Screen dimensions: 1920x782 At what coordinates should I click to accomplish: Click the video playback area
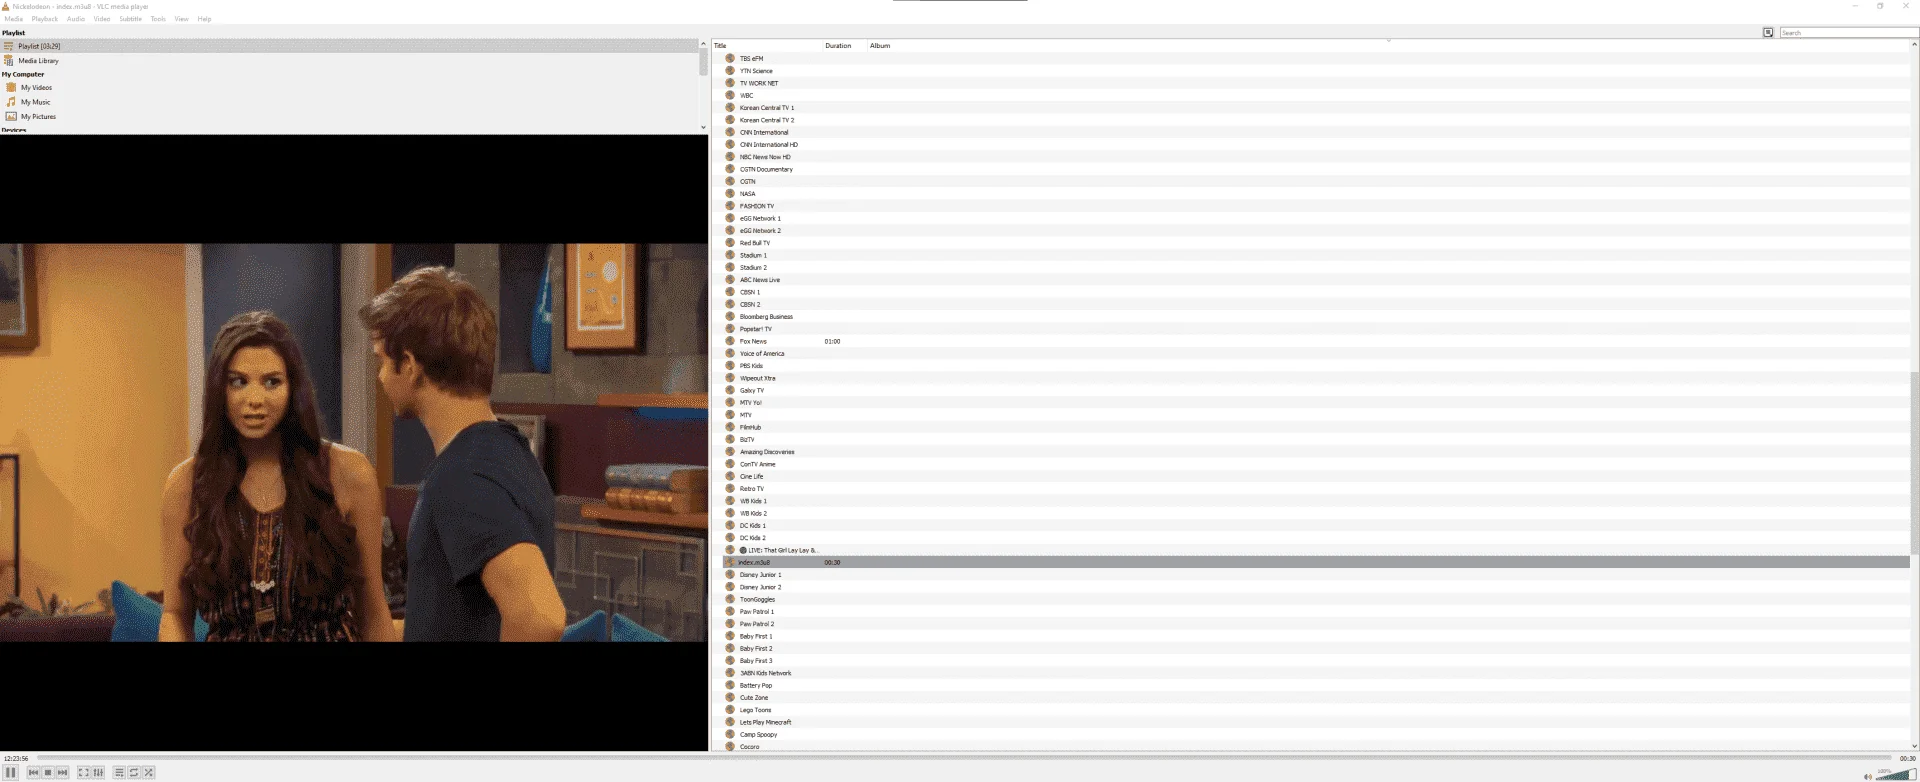click(354, 442)
